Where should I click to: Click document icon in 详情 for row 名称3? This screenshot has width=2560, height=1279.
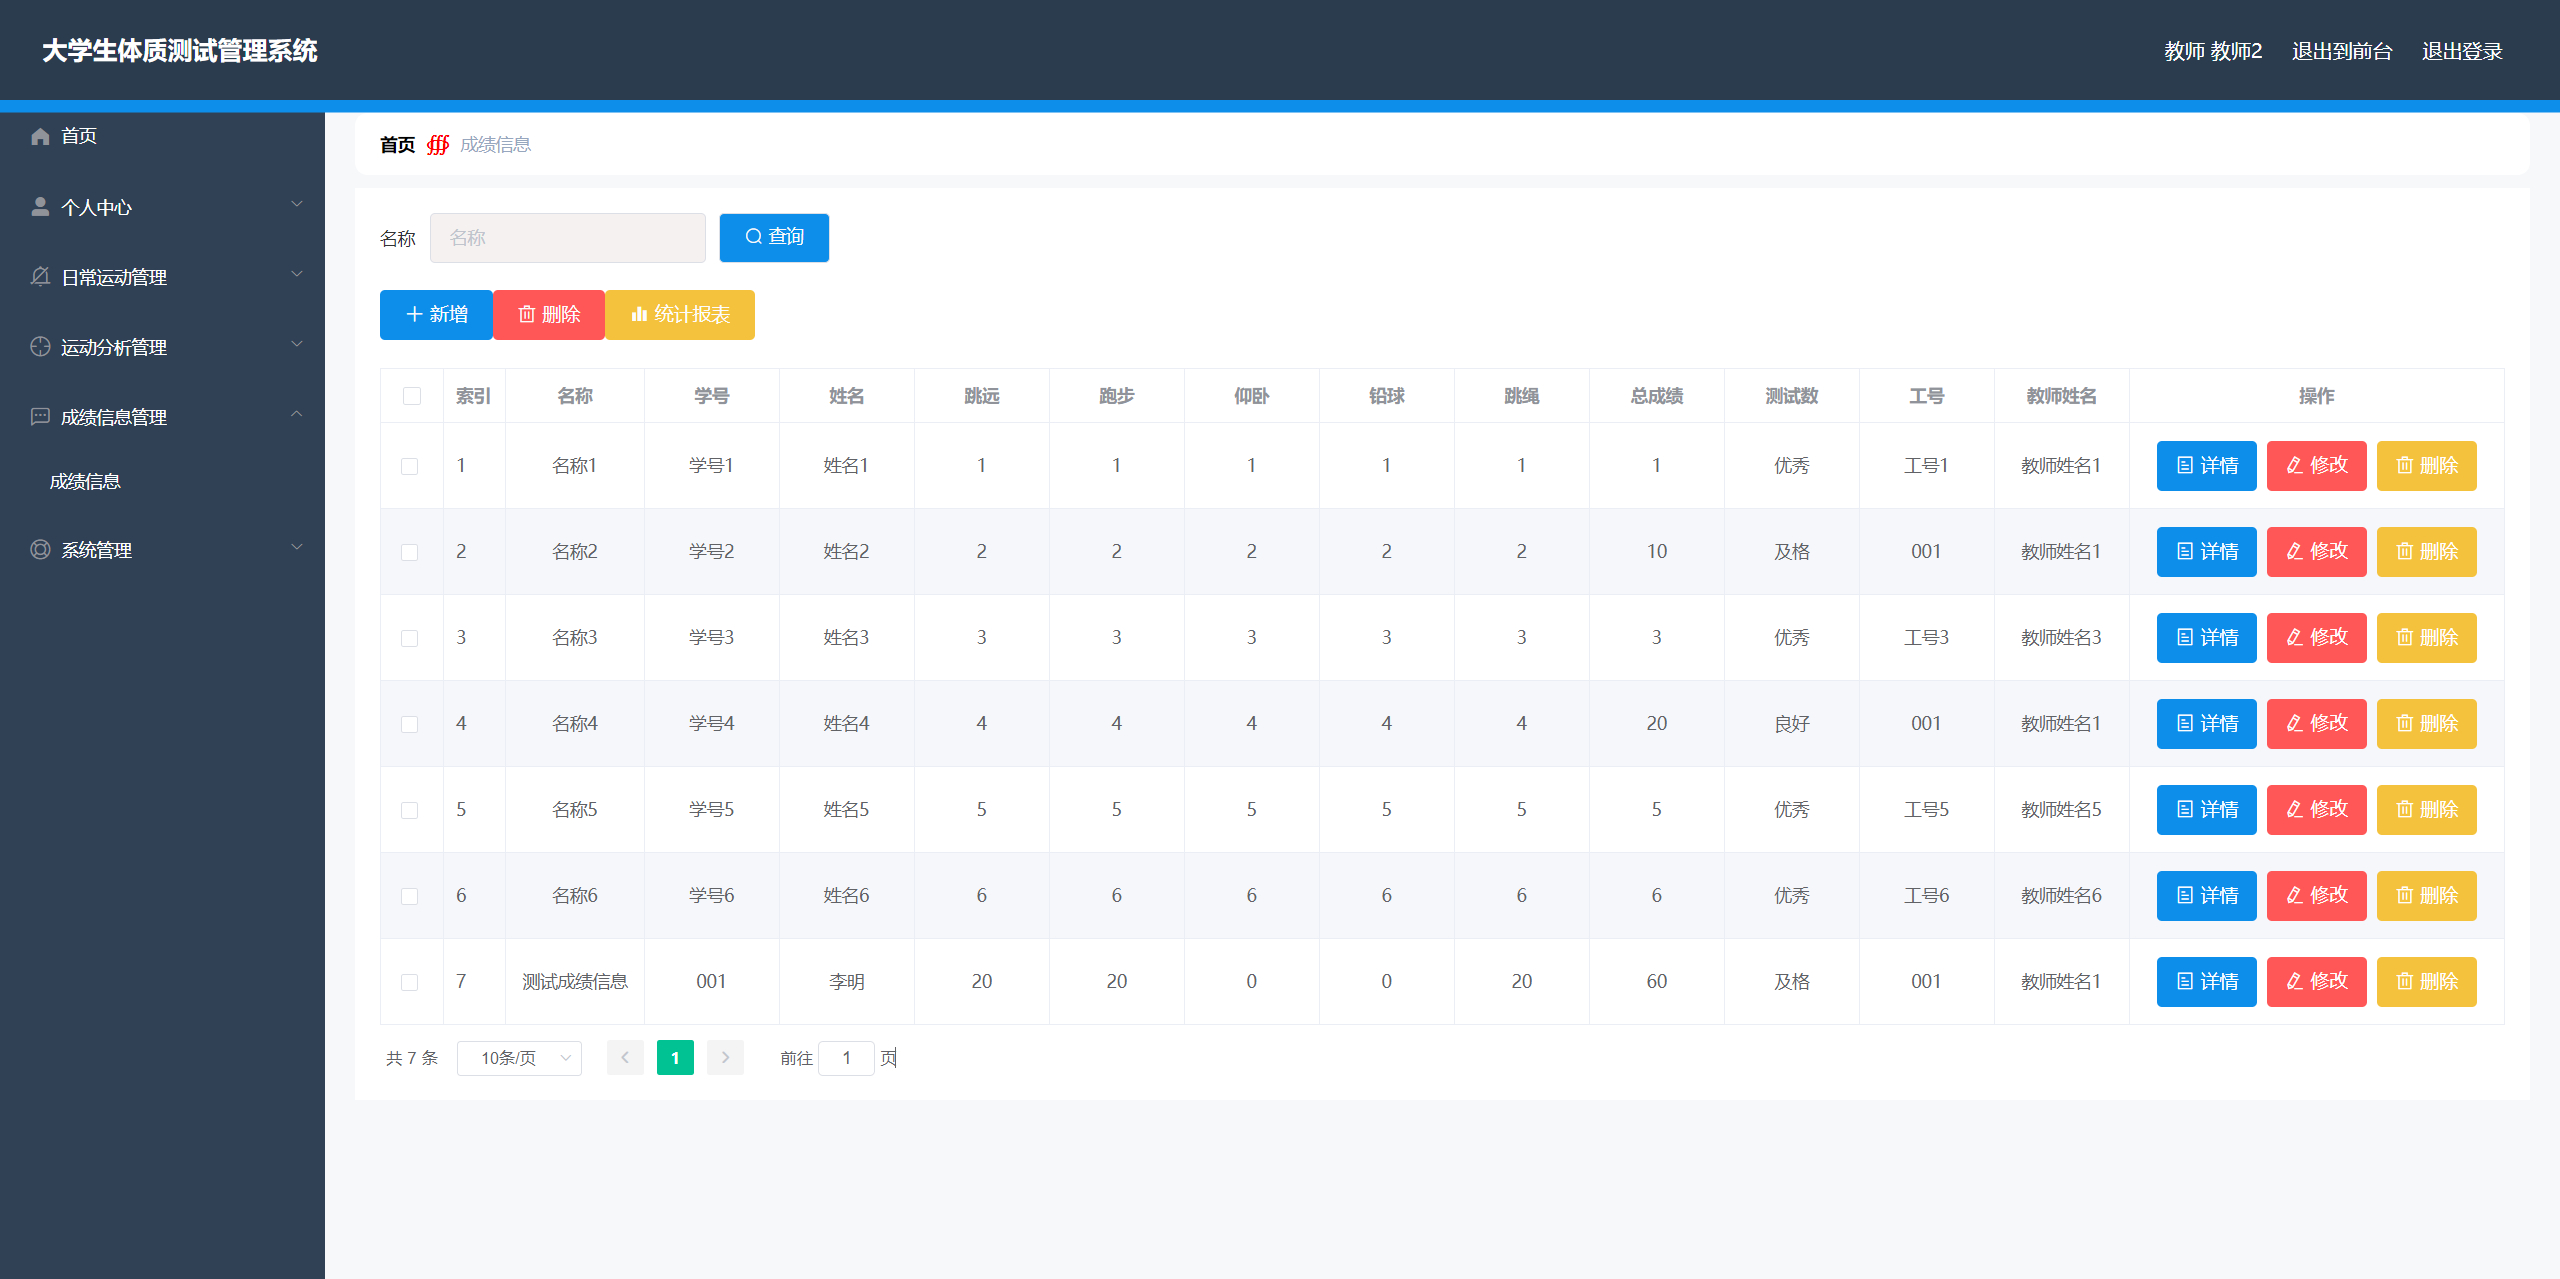[2185, 637]
